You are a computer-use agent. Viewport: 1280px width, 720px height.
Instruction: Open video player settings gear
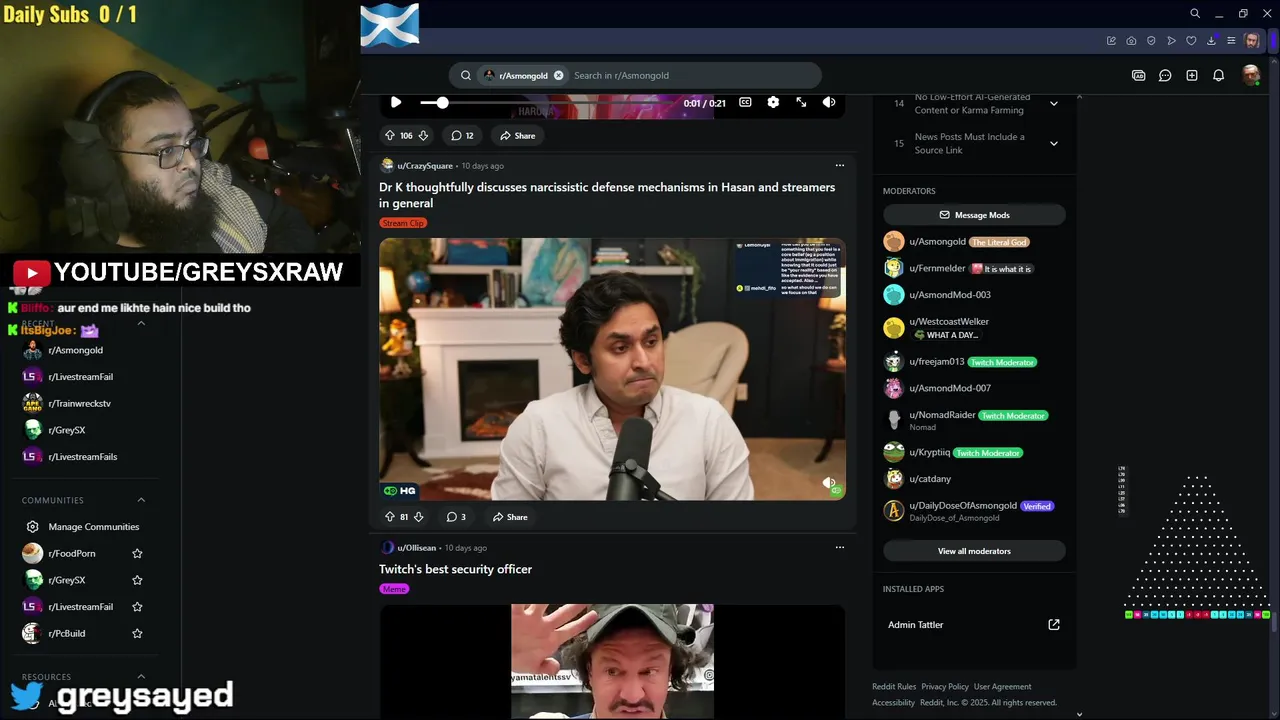click(773, 102)
